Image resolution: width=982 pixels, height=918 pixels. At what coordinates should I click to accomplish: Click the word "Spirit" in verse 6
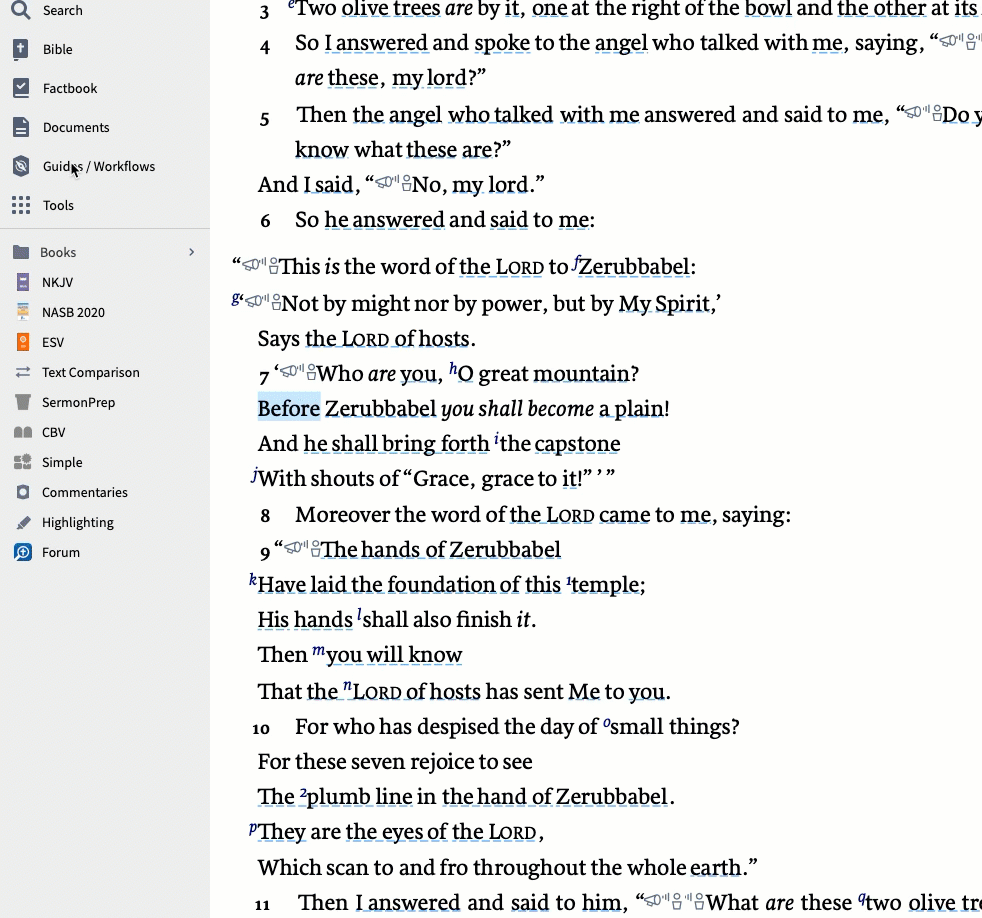[683, 304]
